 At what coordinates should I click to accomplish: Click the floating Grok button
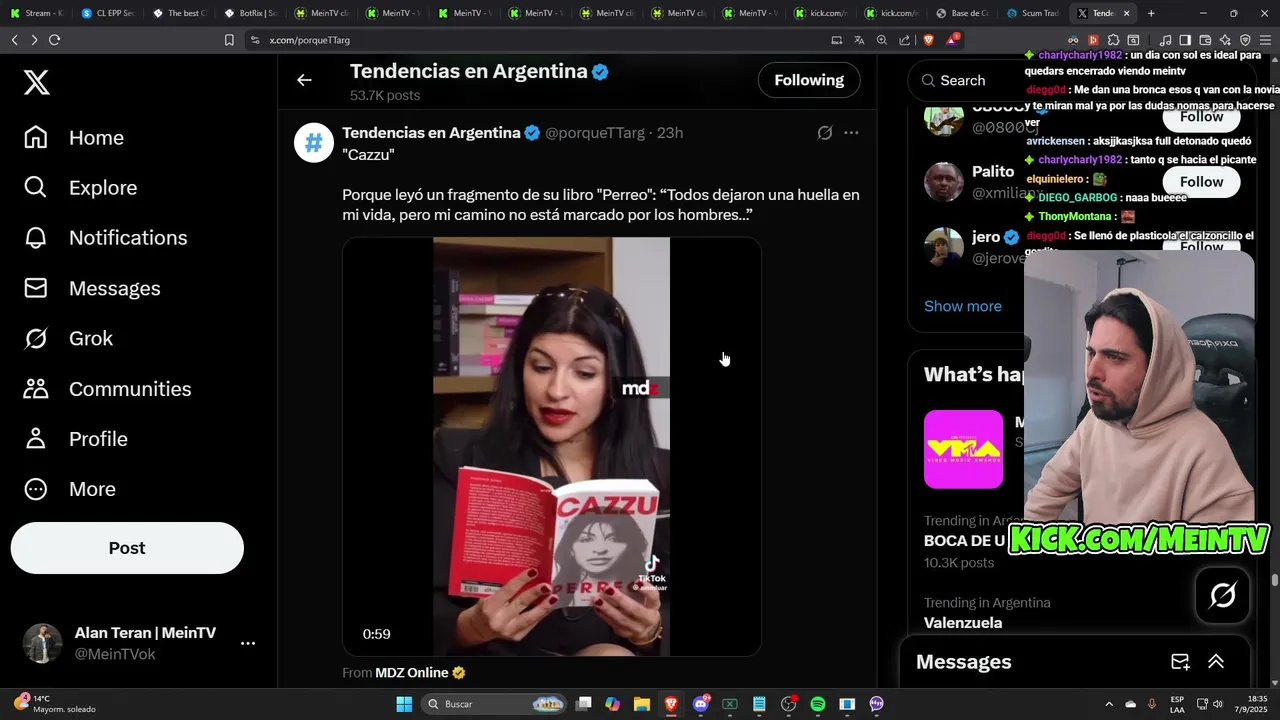pos(1222,596)
